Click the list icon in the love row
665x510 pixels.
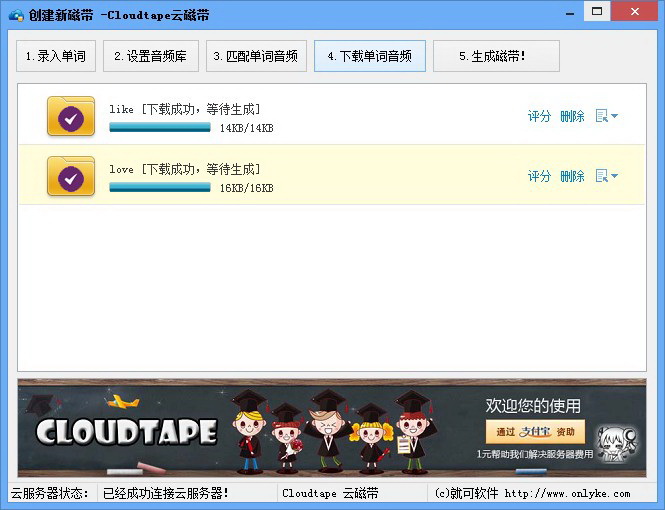tap(601, 176)
